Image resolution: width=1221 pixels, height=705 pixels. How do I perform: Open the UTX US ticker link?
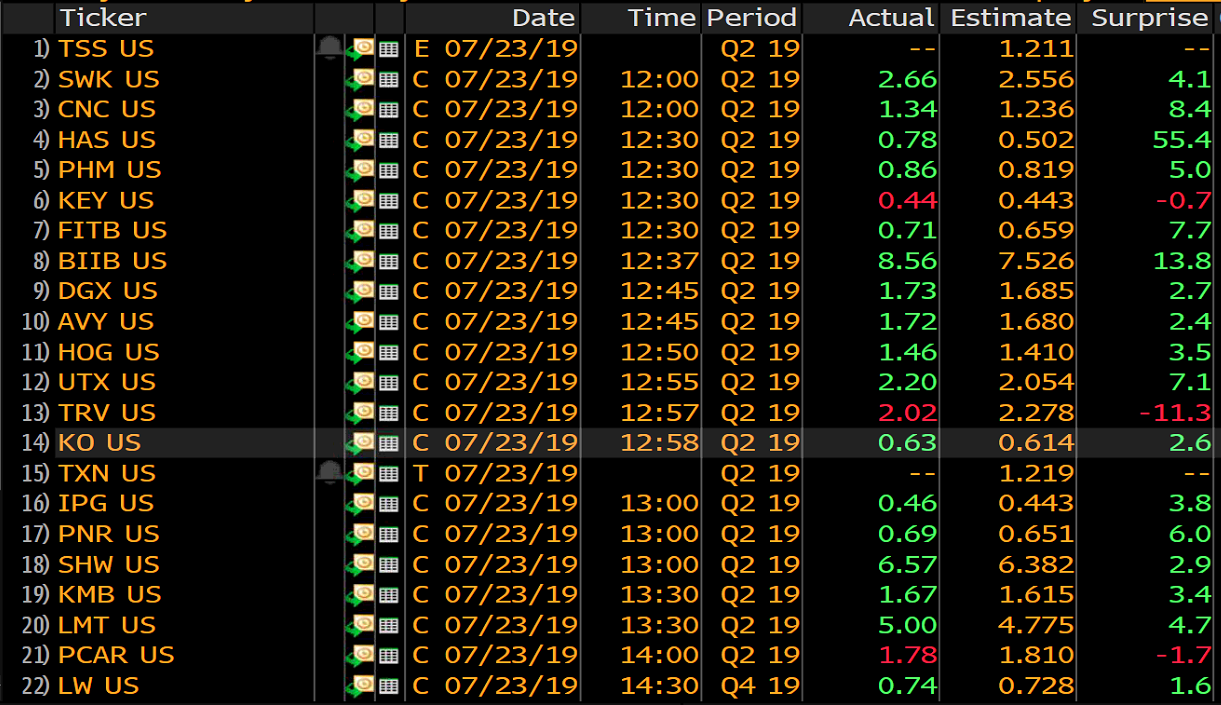pos(106,382)
